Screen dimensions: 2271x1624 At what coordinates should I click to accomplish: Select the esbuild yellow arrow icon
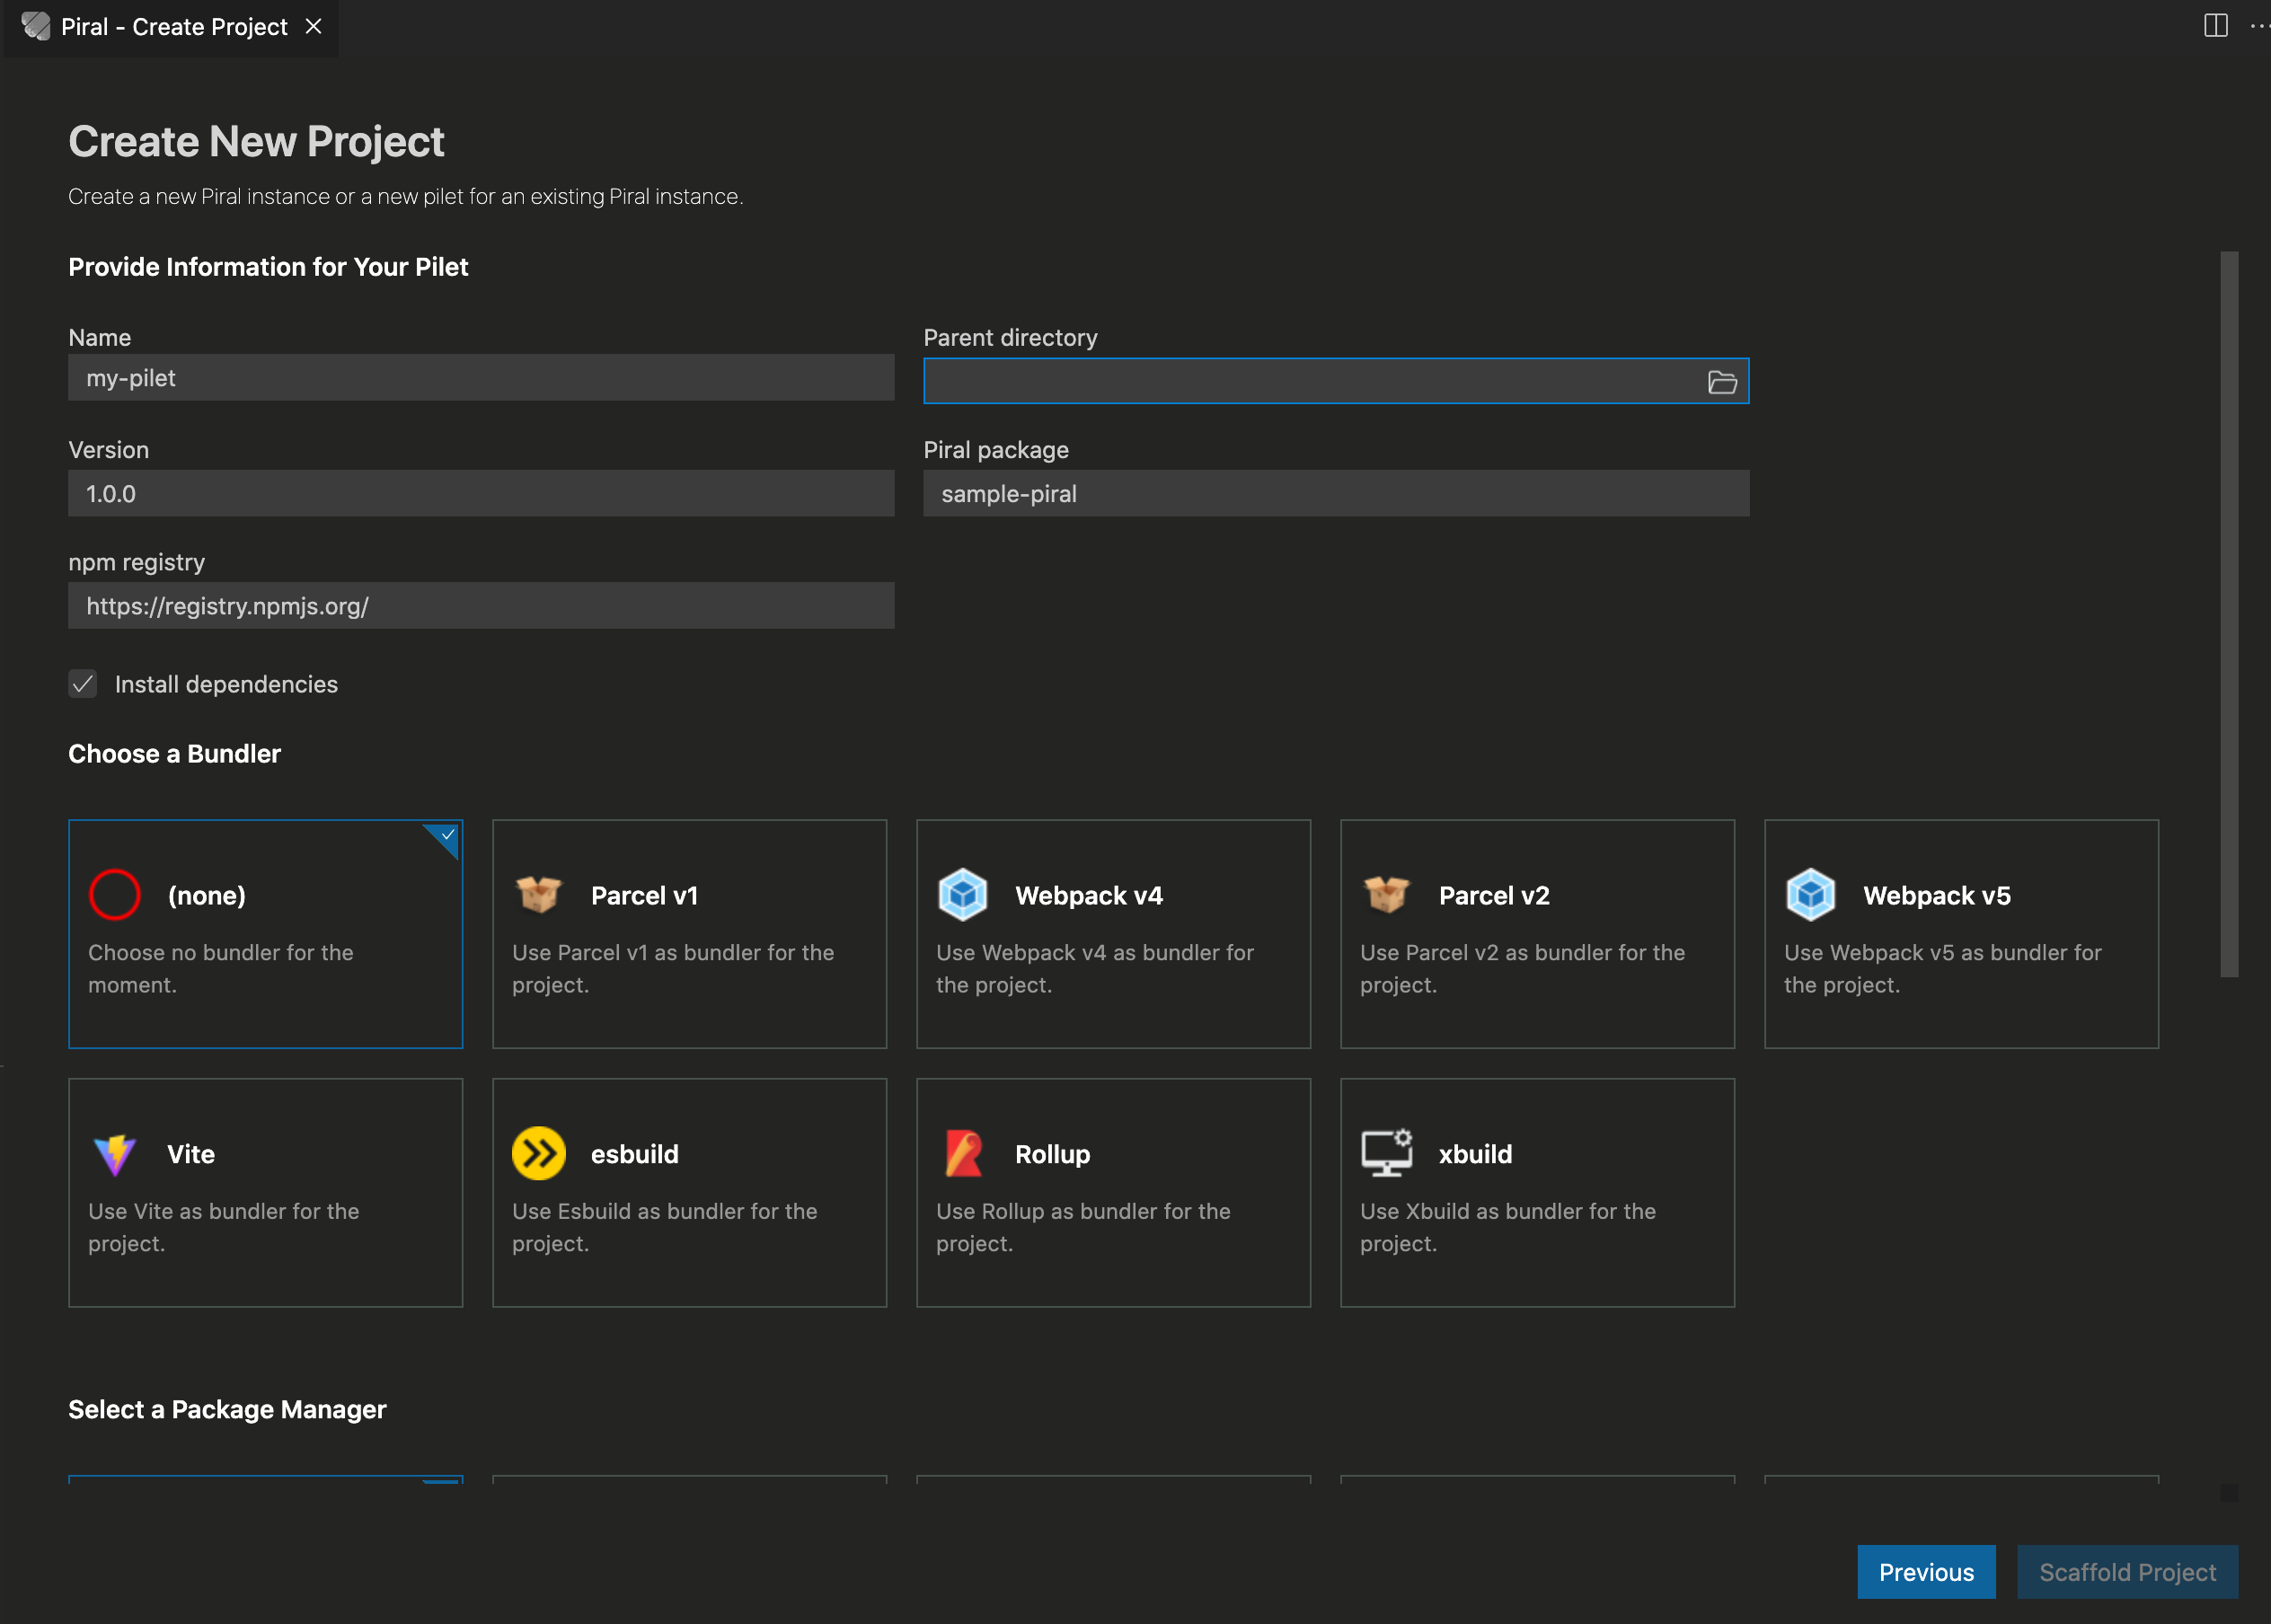(x=538, y=1153)
